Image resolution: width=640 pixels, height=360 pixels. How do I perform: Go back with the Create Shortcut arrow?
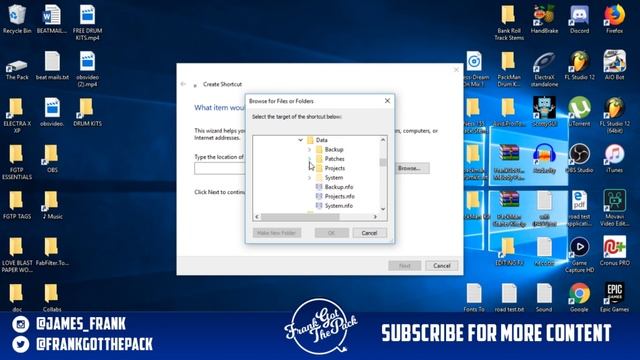pos(183,84)
